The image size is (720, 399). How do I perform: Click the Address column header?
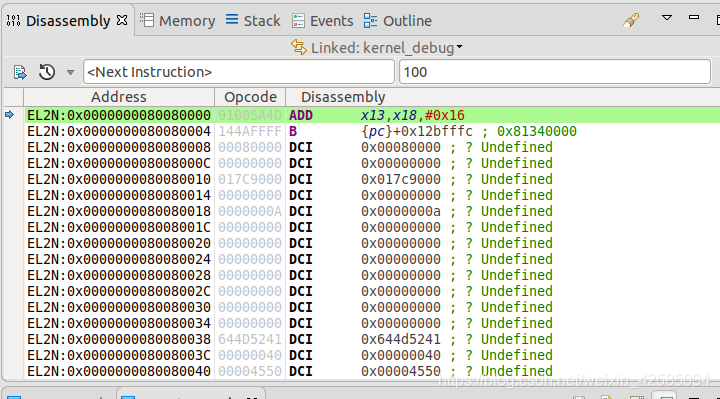tap(119, 97)
